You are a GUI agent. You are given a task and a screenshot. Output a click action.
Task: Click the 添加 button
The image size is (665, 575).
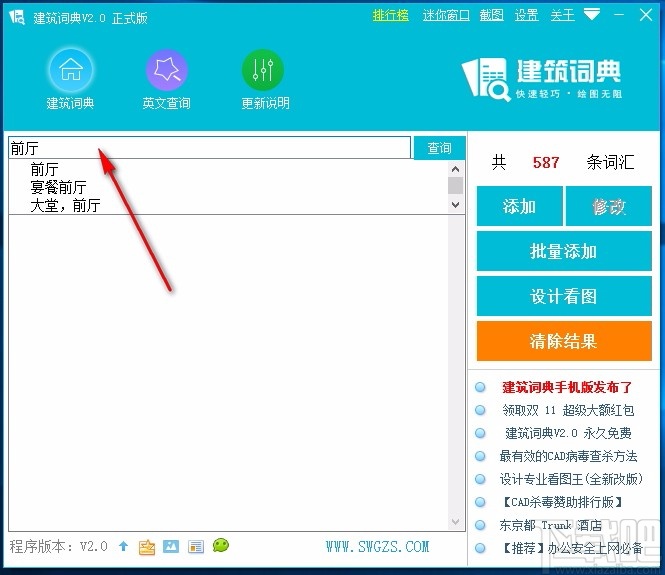pos(520,206)
